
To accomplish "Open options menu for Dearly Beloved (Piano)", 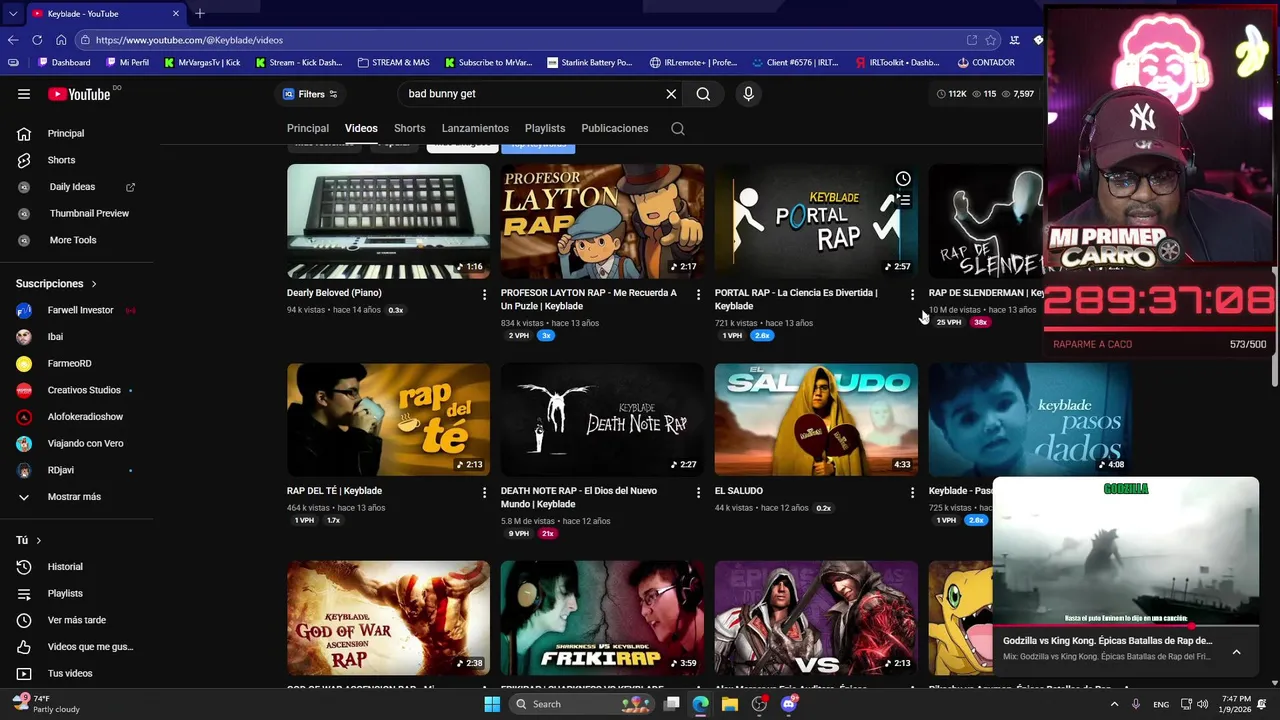I will click(484, 295).
